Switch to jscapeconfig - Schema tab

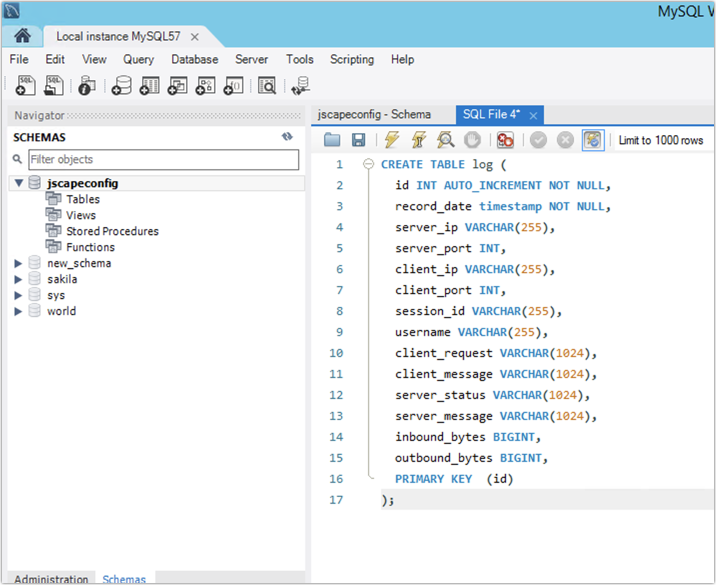click(373, 115)
